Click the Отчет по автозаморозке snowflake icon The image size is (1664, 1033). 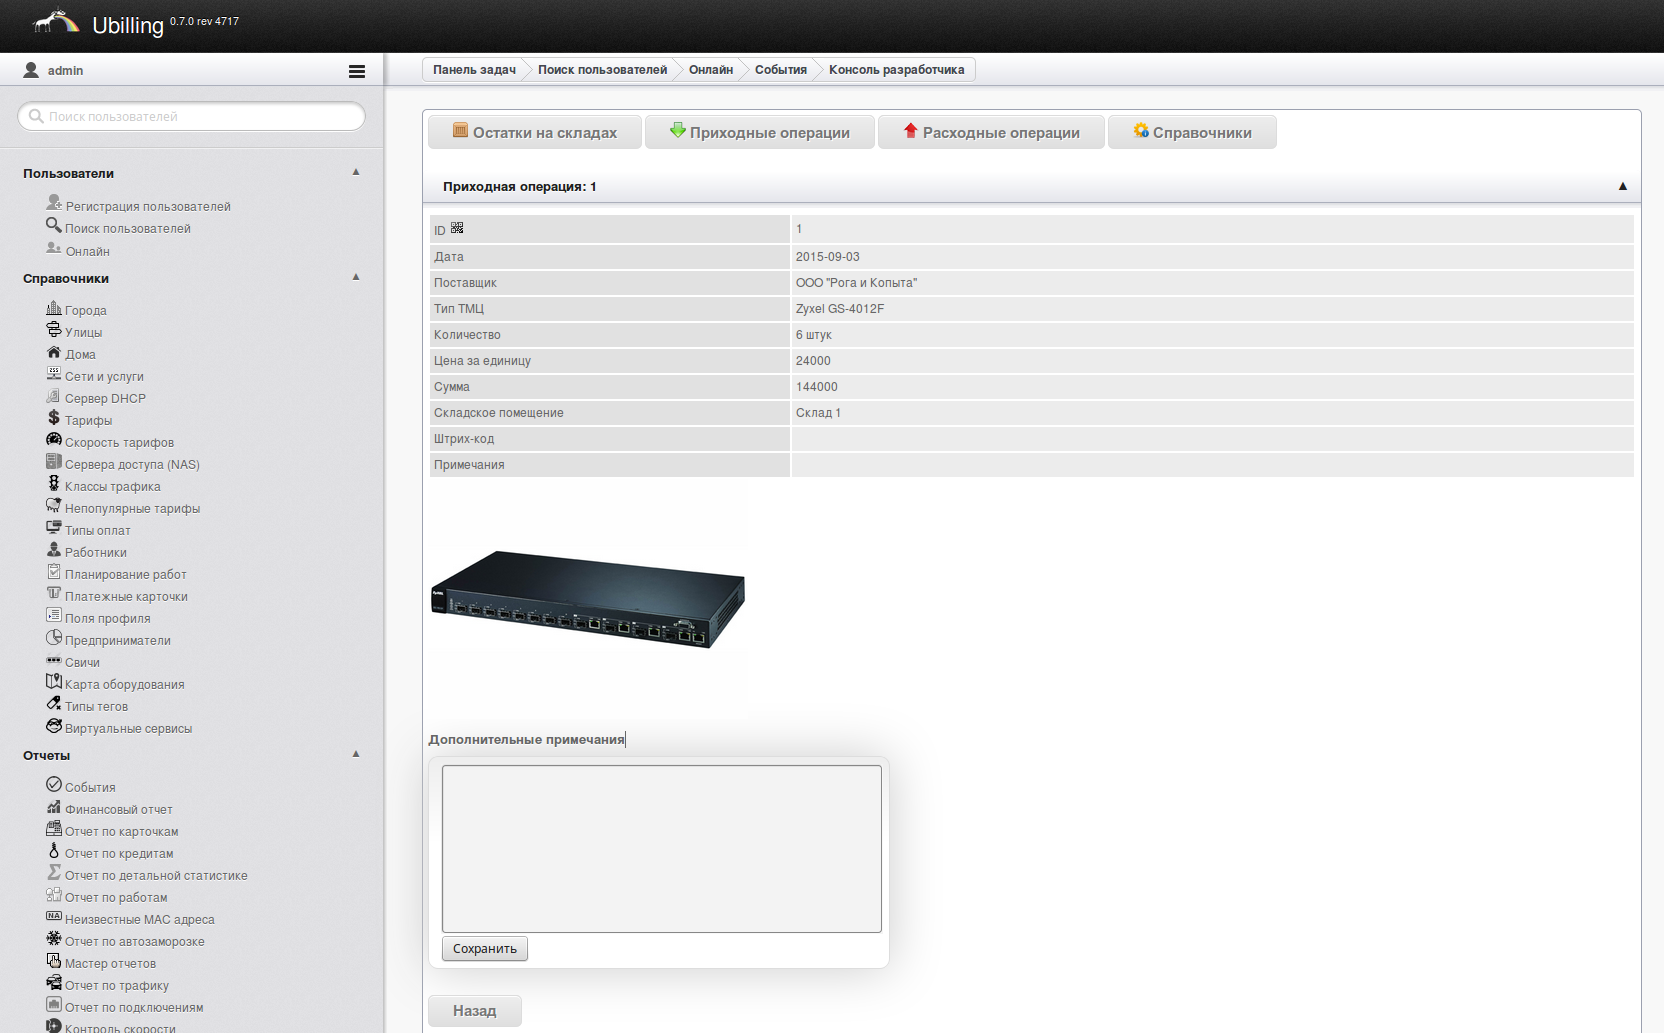(54, 939)
